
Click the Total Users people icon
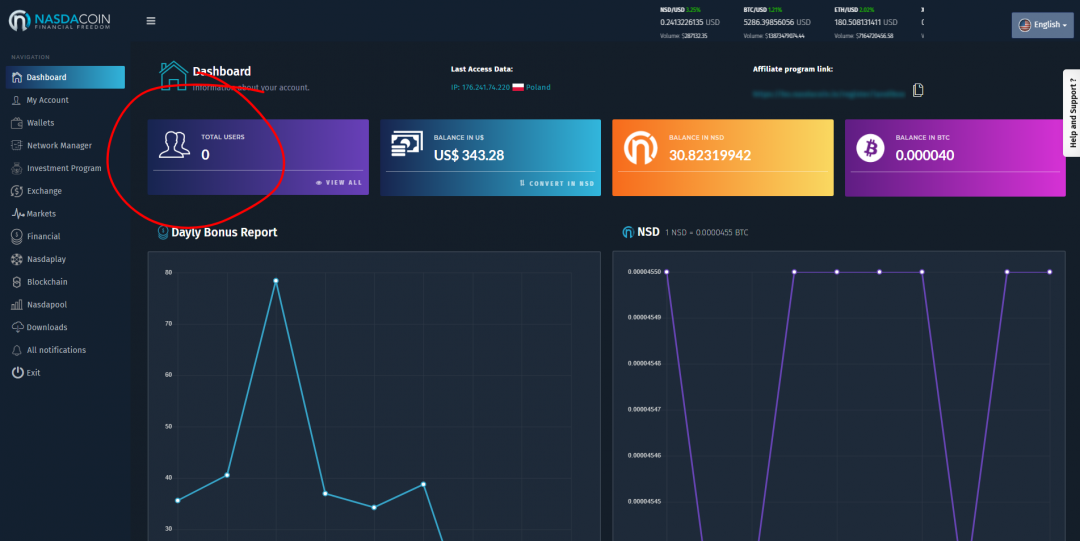pyautogui.click(x=174, y=145)
